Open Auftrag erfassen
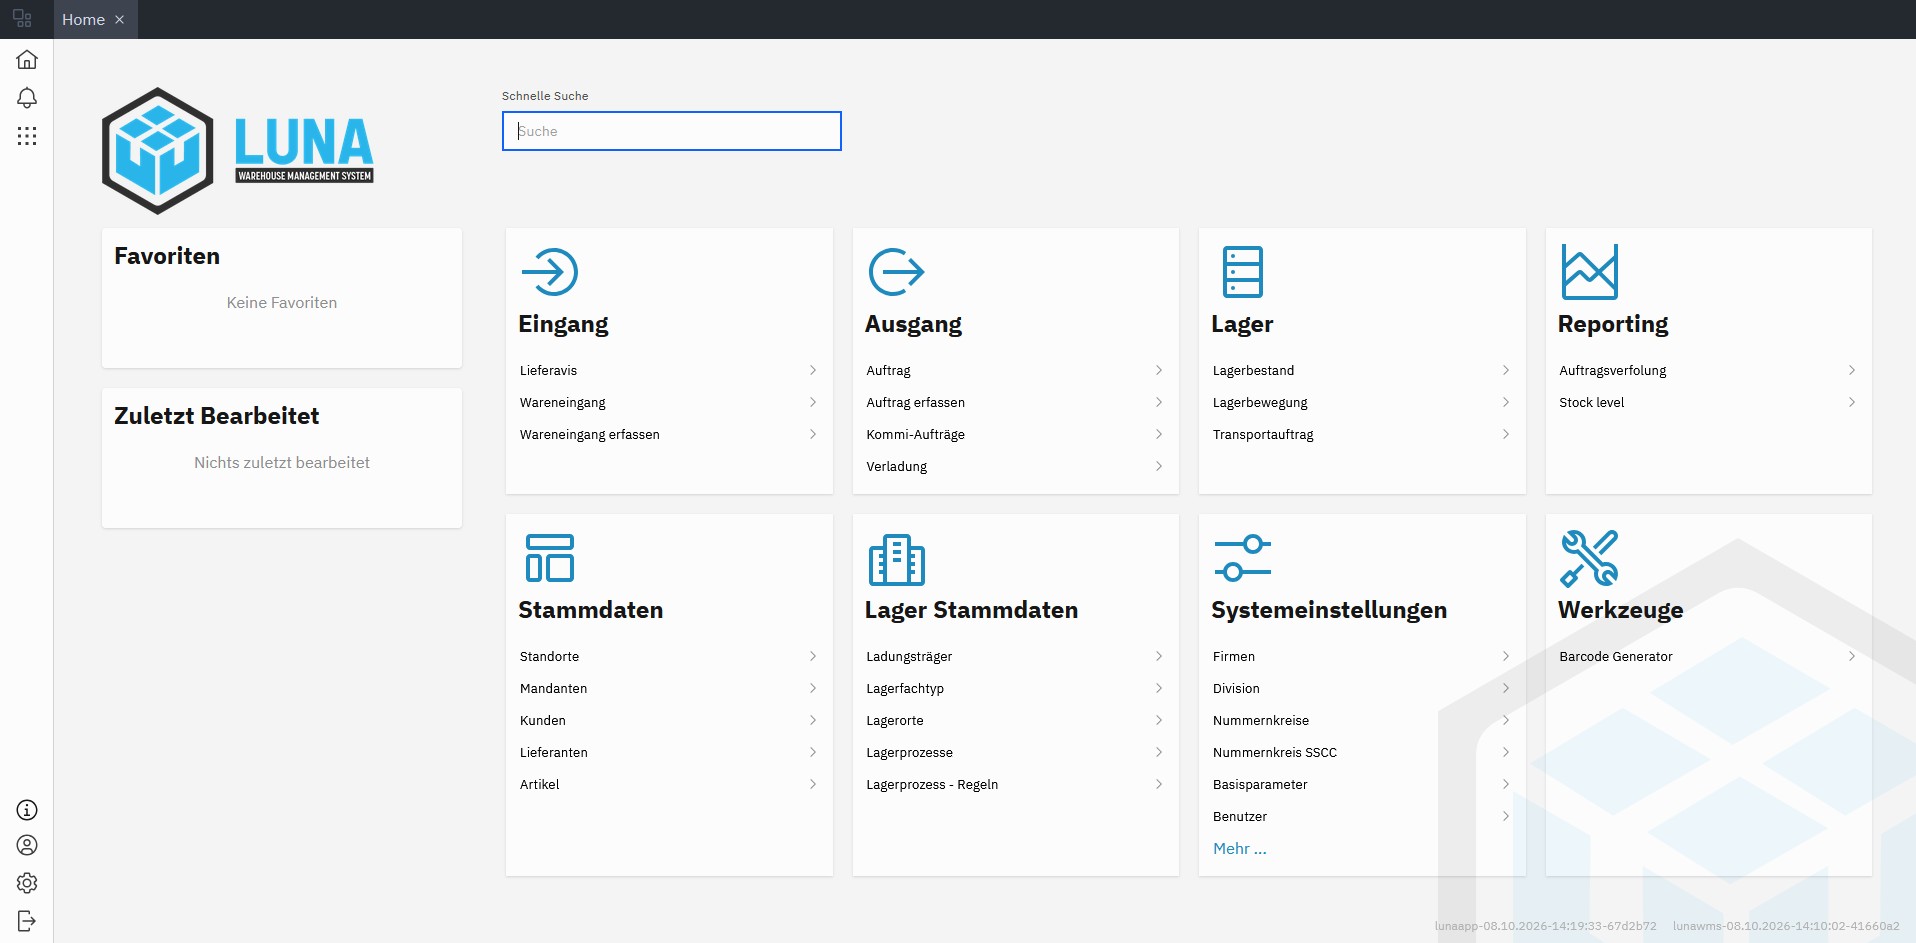 click(1015, 402)
